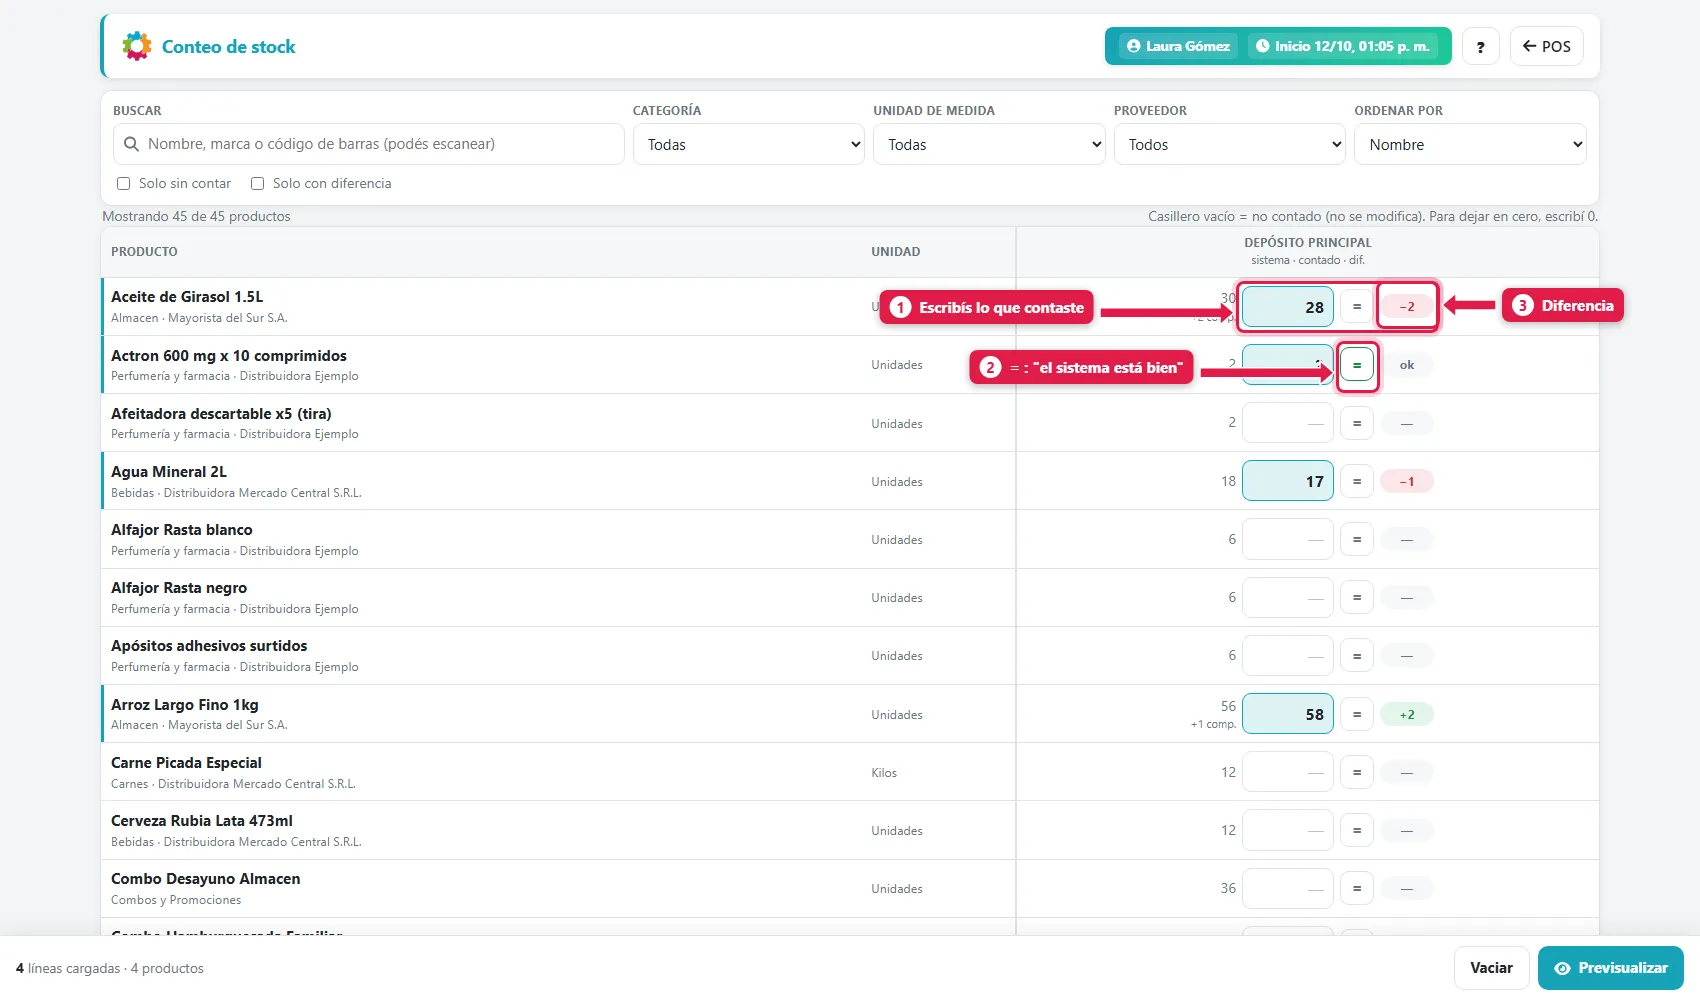Screen dimensions: 1700x1000
Task: Check the Solo con diferencia checkbox
Action: (257, 183)
